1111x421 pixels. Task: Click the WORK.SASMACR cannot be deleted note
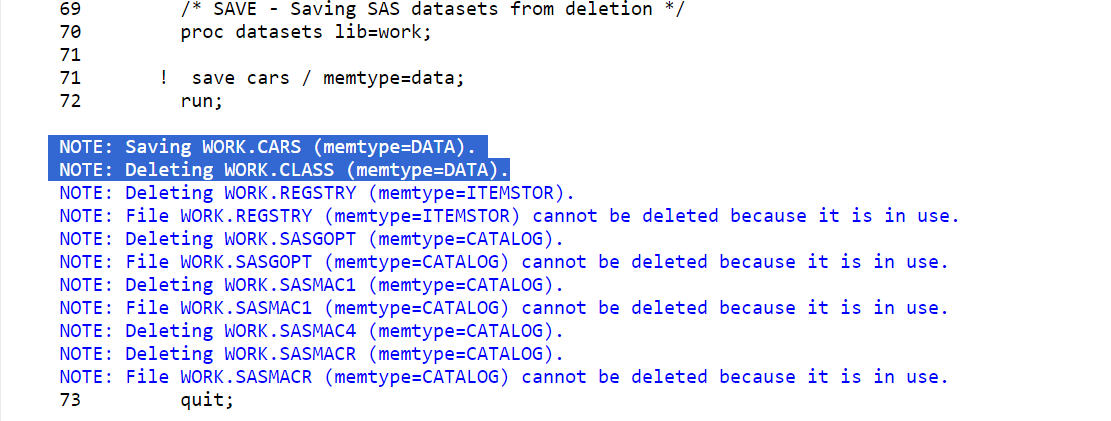point(503,377)
